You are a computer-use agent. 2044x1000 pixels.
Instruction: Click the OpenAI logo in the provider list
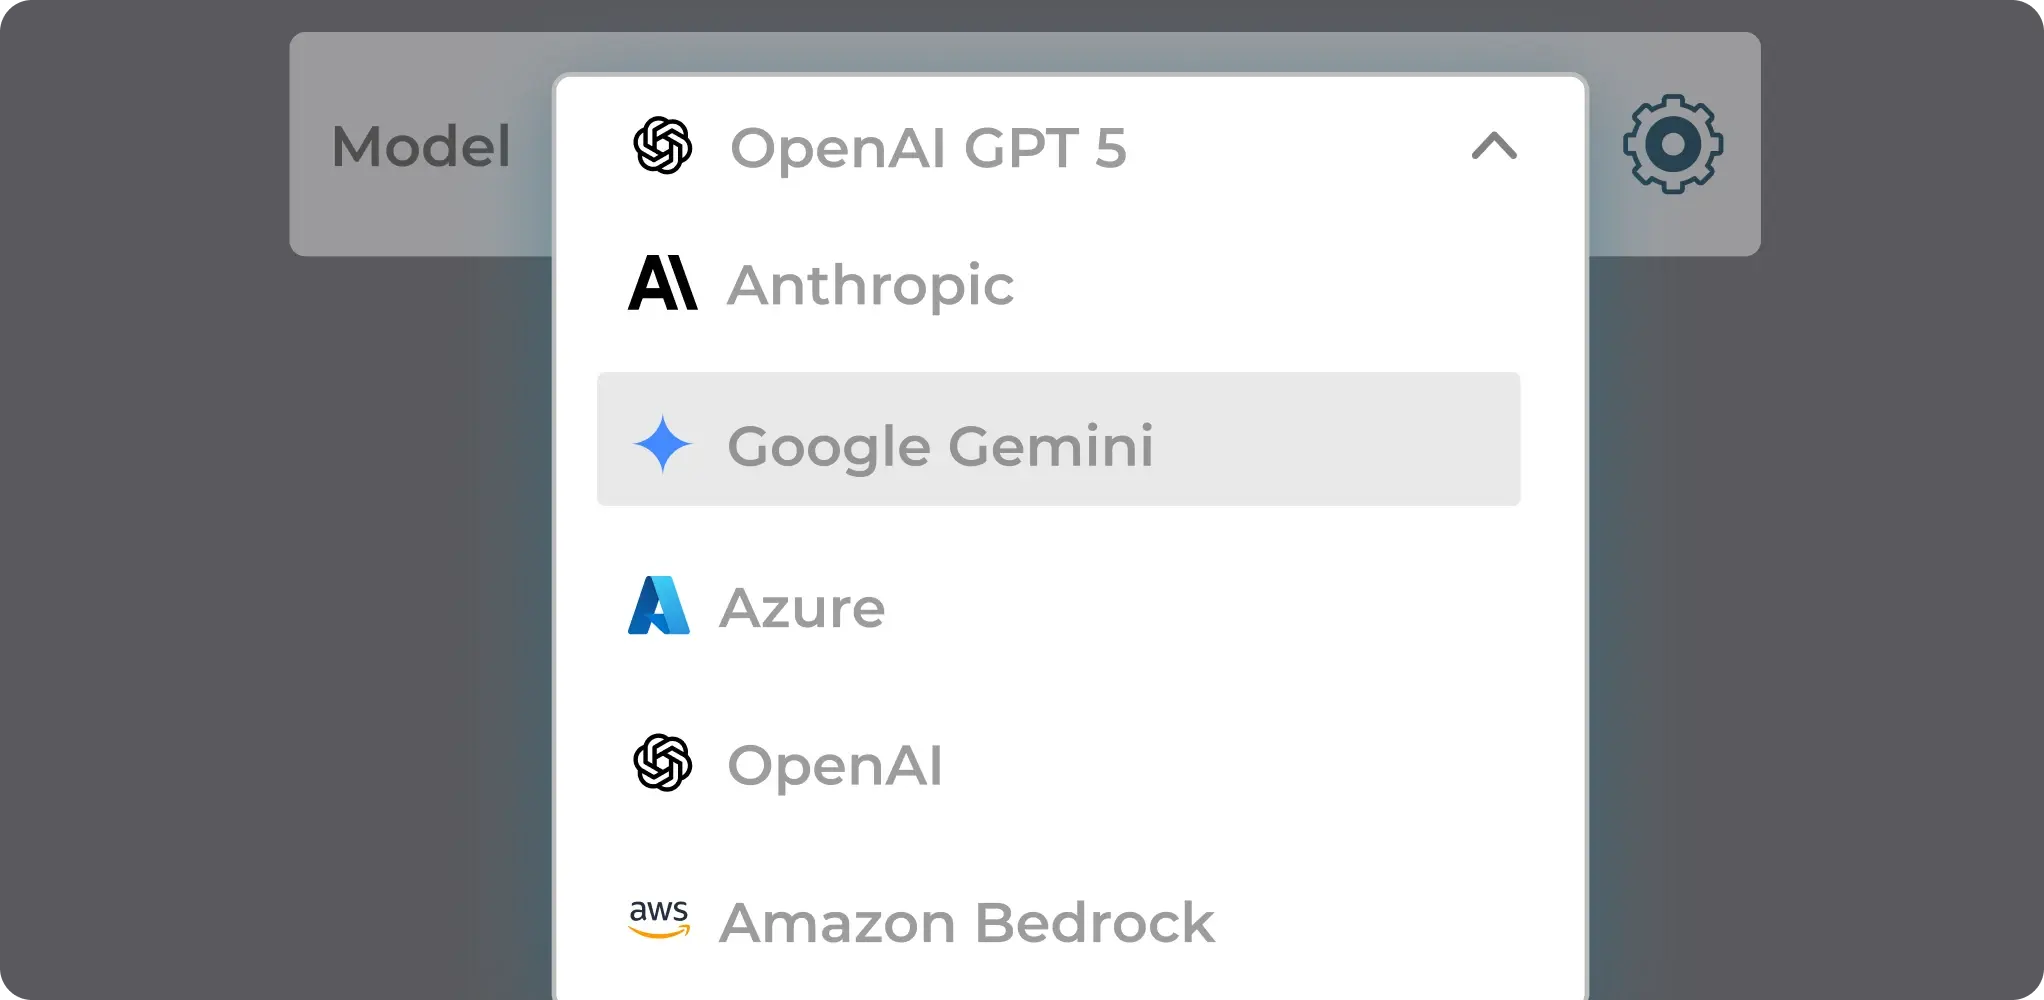coord(662,763)
